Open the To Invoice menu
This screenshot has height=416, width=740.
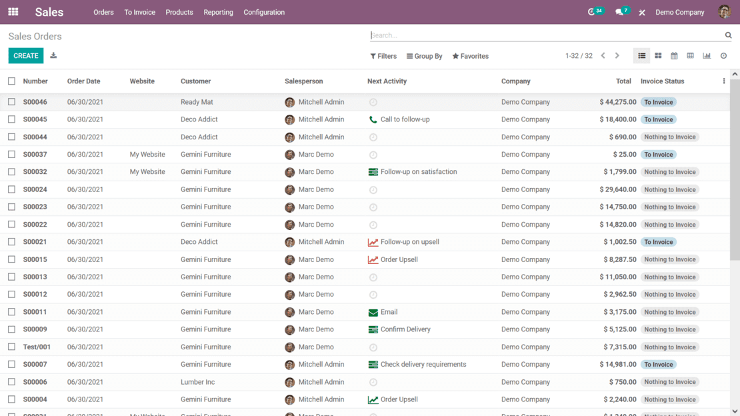(140, 12)
